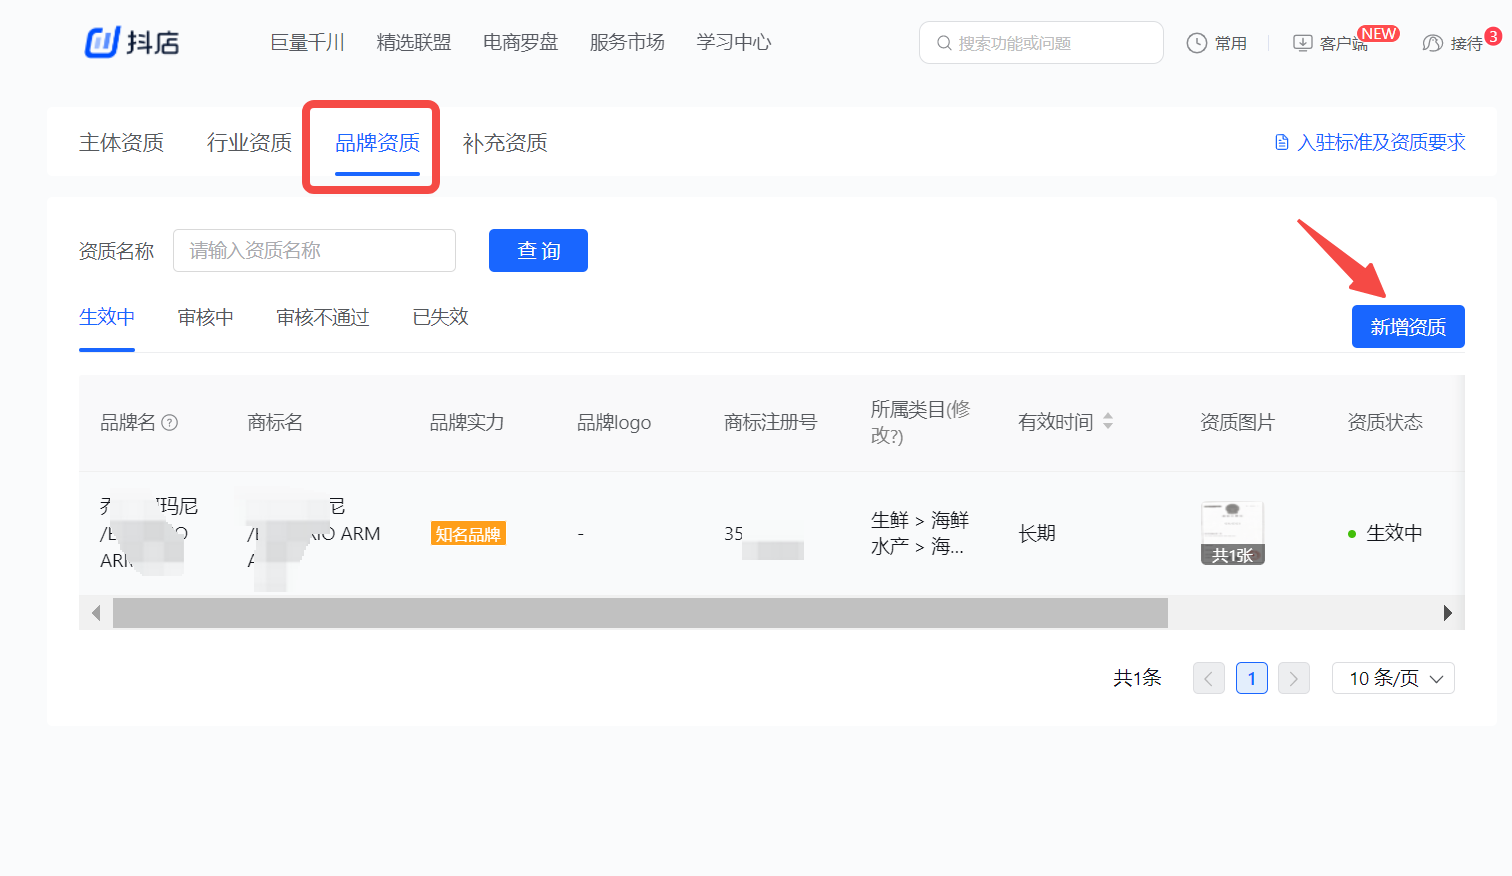
Task: Select the 审核中 filter tab
Action: pyautogui.click(x=205, y=316)
